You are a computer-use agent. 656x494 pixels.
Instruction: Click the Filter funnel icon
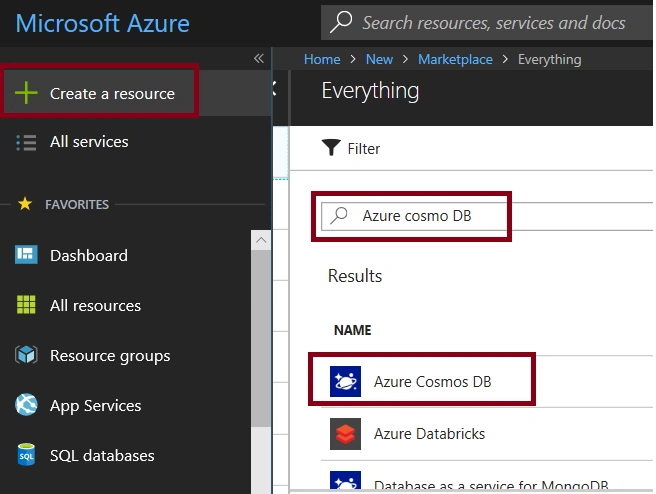click(331, 147)
